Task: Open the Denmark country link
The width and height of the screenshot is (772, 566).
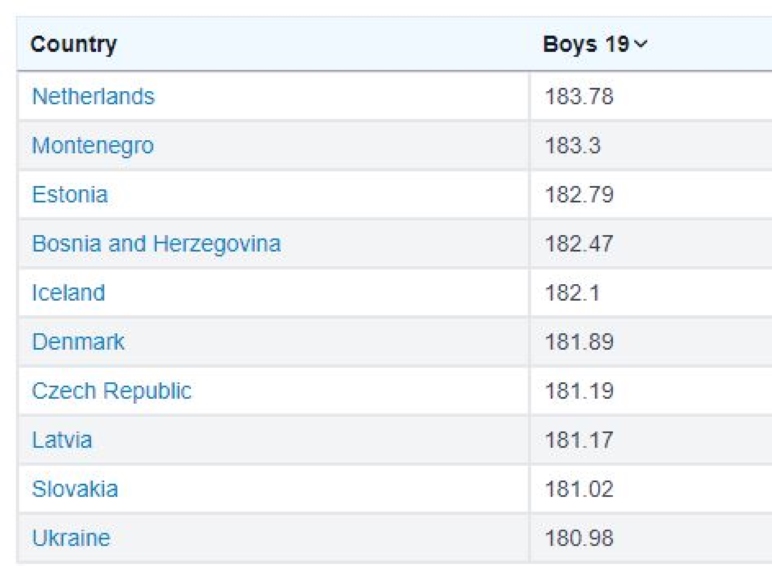Action: coord(78,342)
